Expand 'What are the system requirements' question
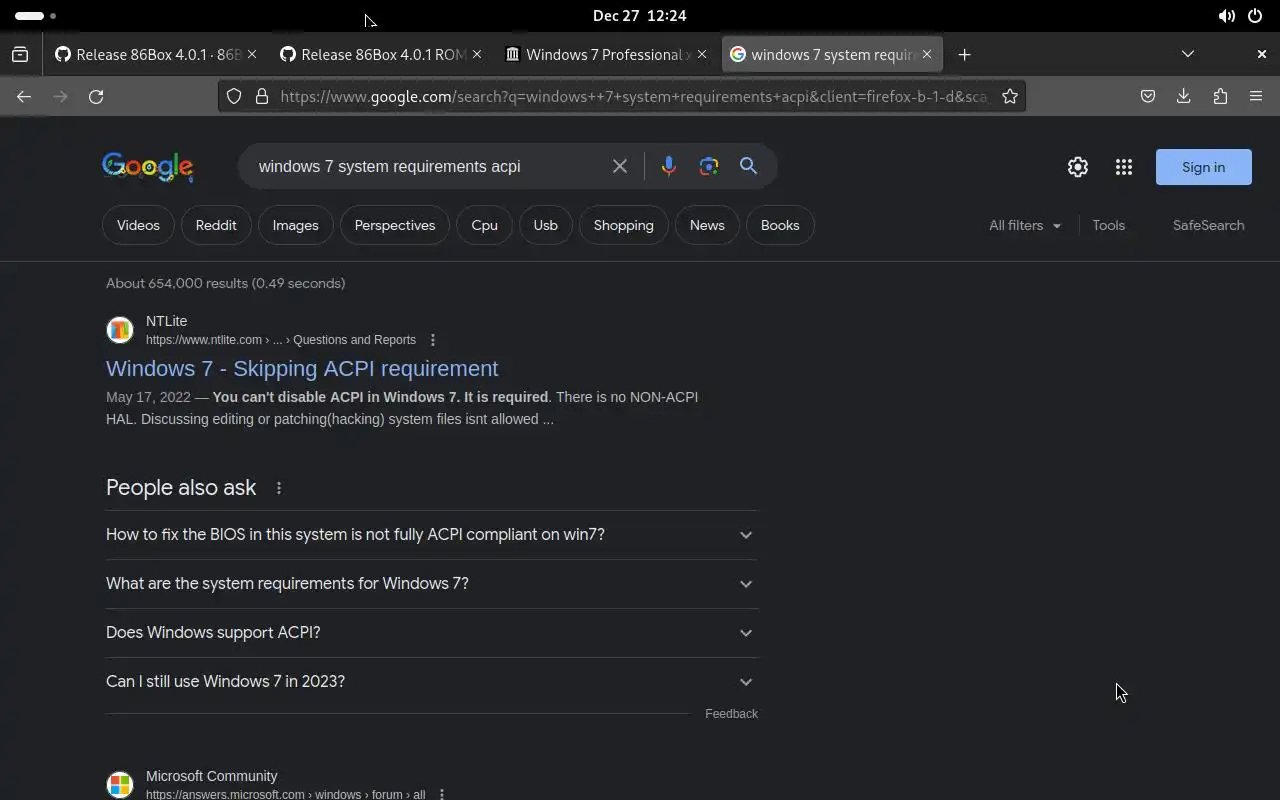The width and height of the screenshot is (1280, 800). pyautogui.click(x=432, y=584)
